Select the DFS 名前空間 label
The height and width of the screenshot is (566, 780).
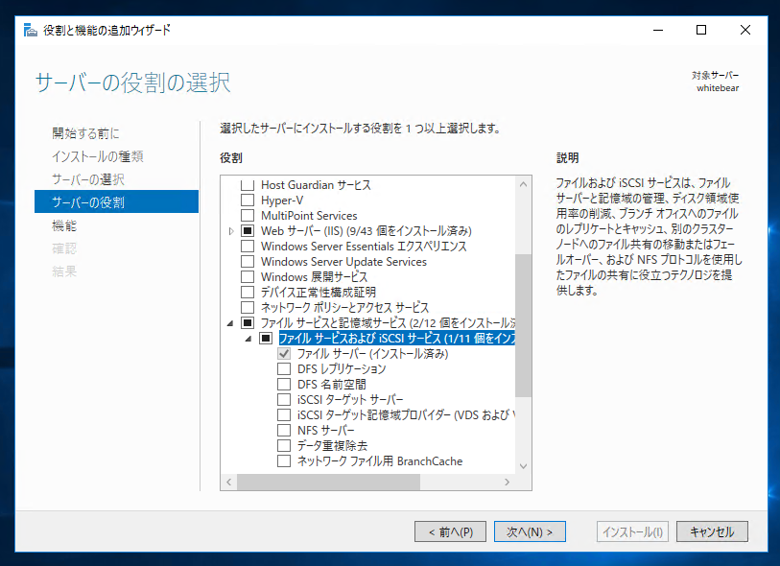(332, 384)
